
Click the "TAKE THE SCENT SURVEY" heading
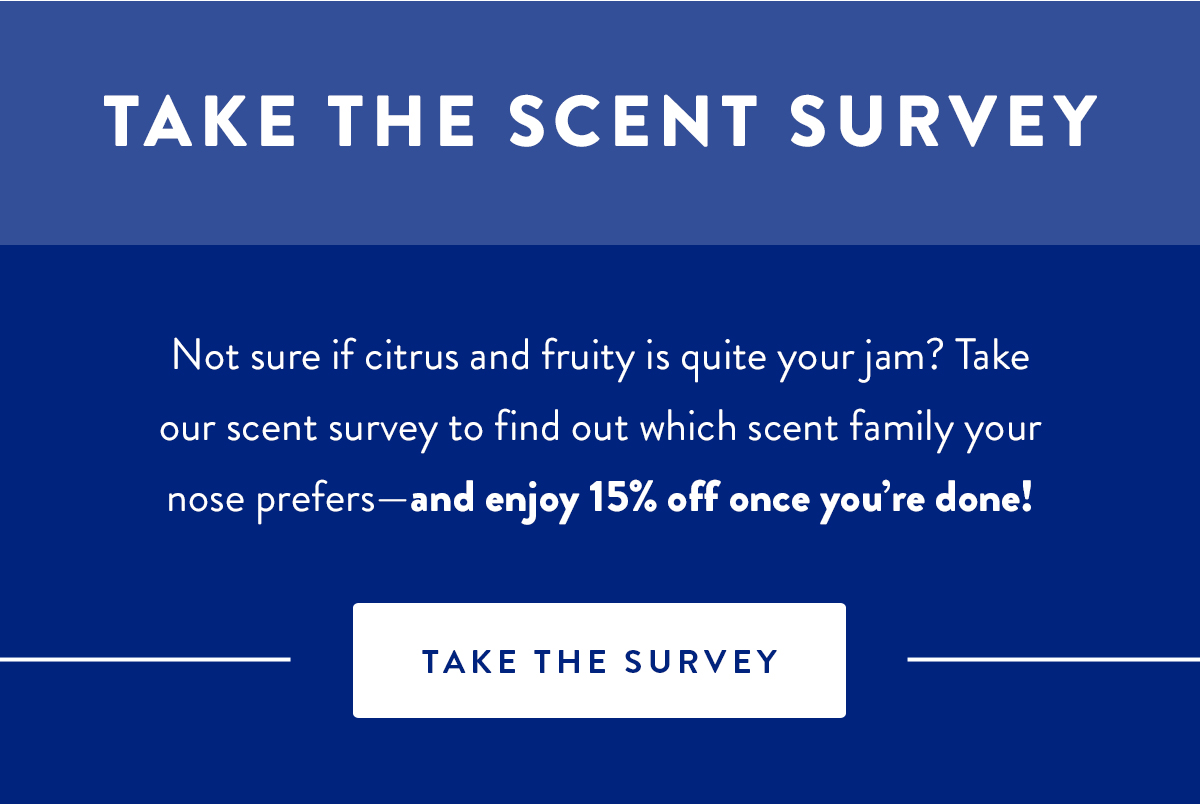point(600,122)
